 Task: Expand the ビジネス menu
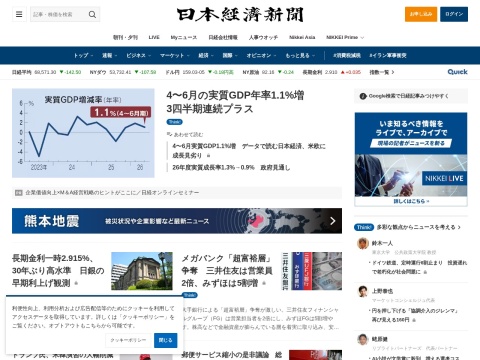tap(138, 55)
